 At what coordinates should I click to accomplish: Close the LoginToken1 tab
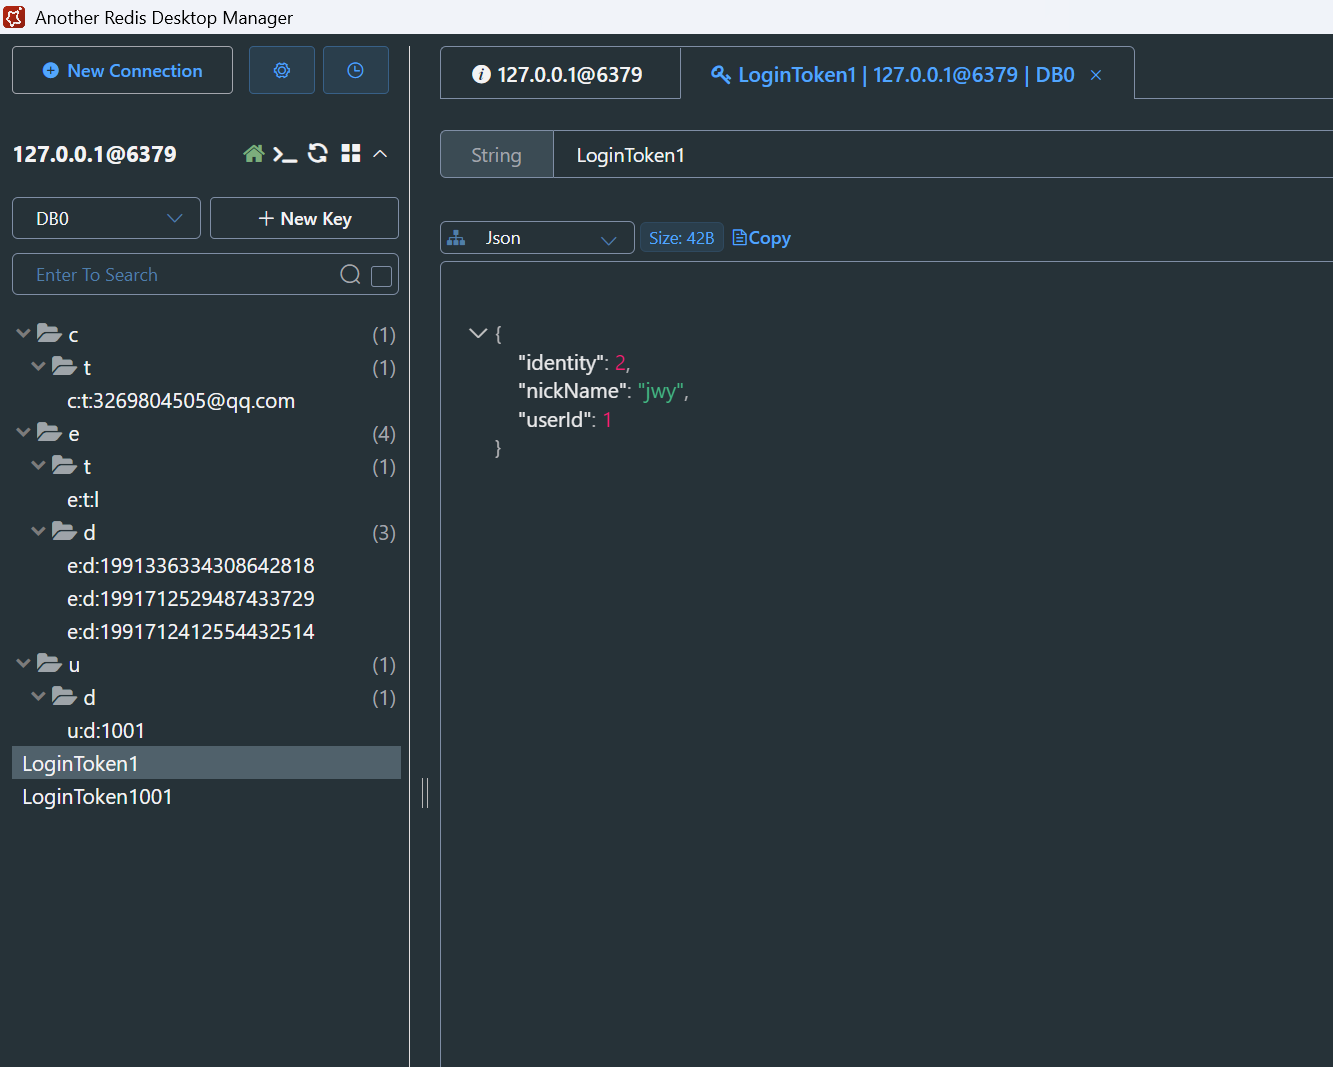pyautogui.click(x=1096, y=75)
